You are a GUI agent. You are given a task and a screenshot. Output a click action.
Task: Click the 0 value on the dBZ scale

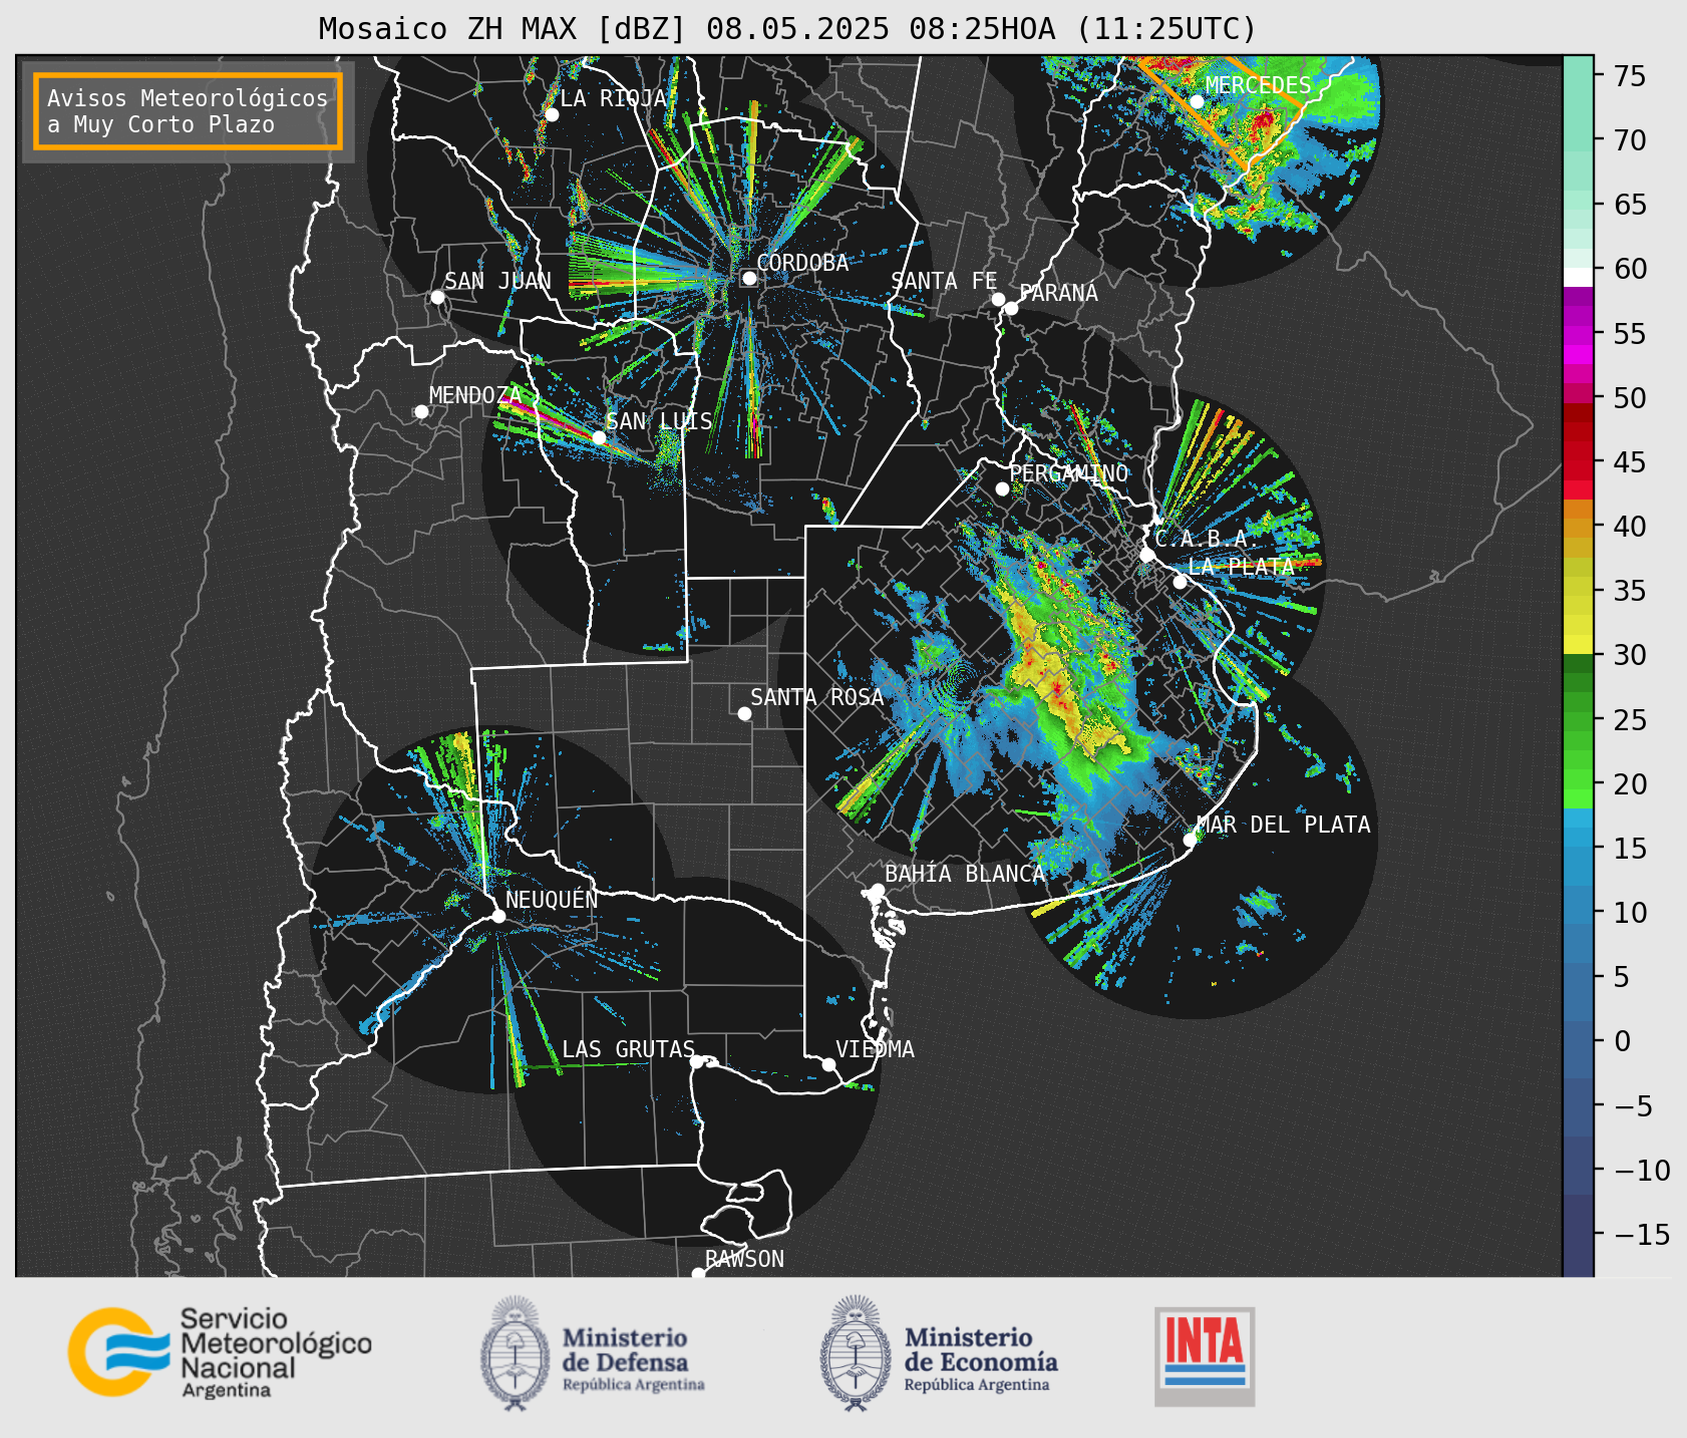(1622, 1041)
